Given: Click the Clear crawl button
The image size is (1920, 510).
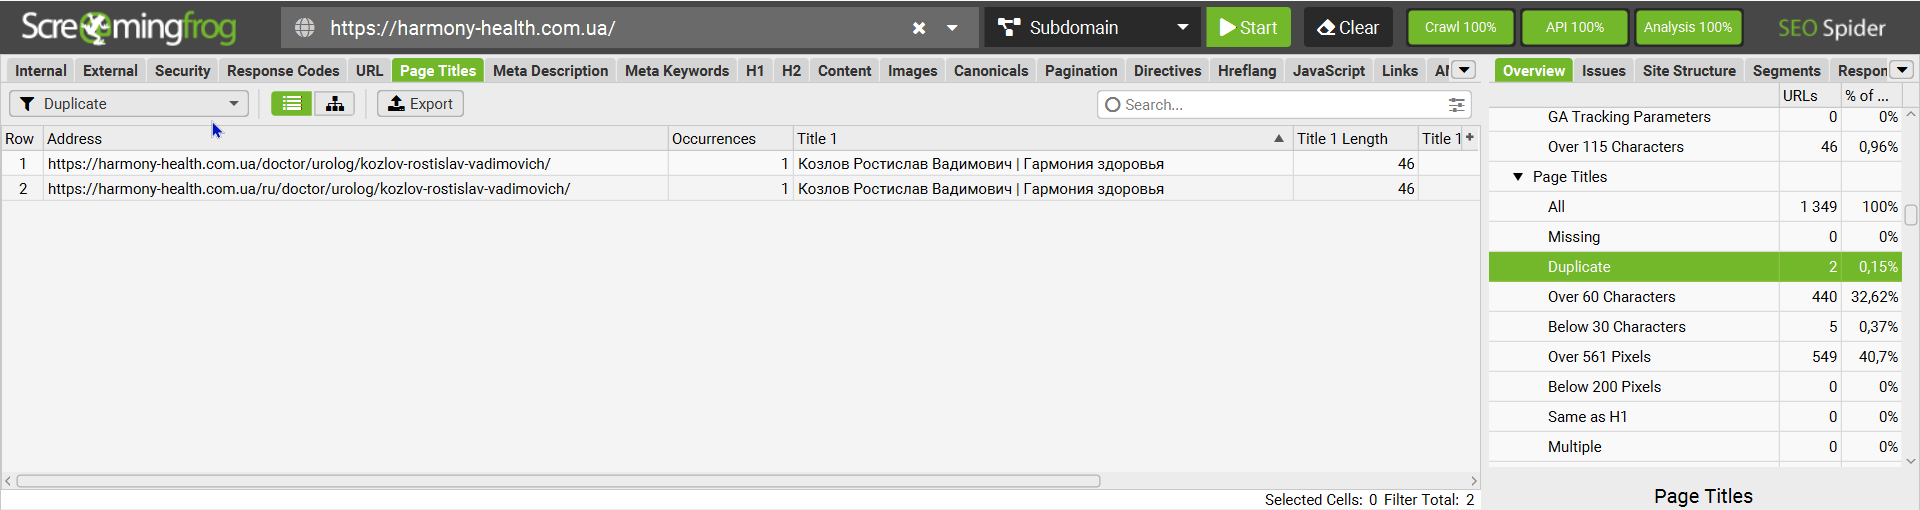Looking at the screenshot, I should (1348, 28).
